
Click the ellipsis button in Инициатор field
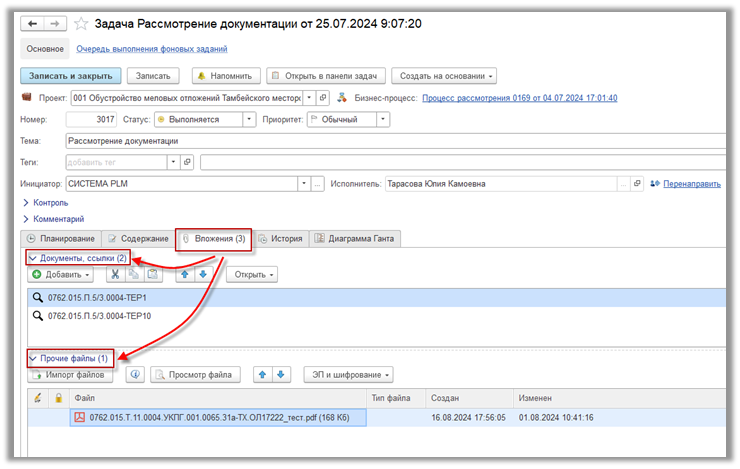tap(318, 184)
